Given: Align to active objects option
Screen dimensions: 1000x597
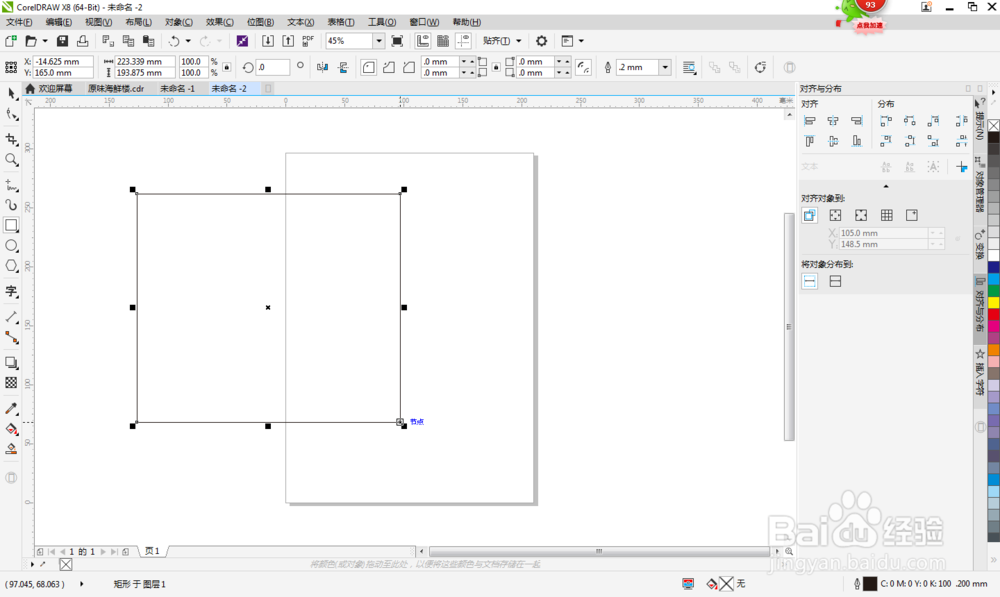Looking at the screenshot, I should click(x=809, y=216).
